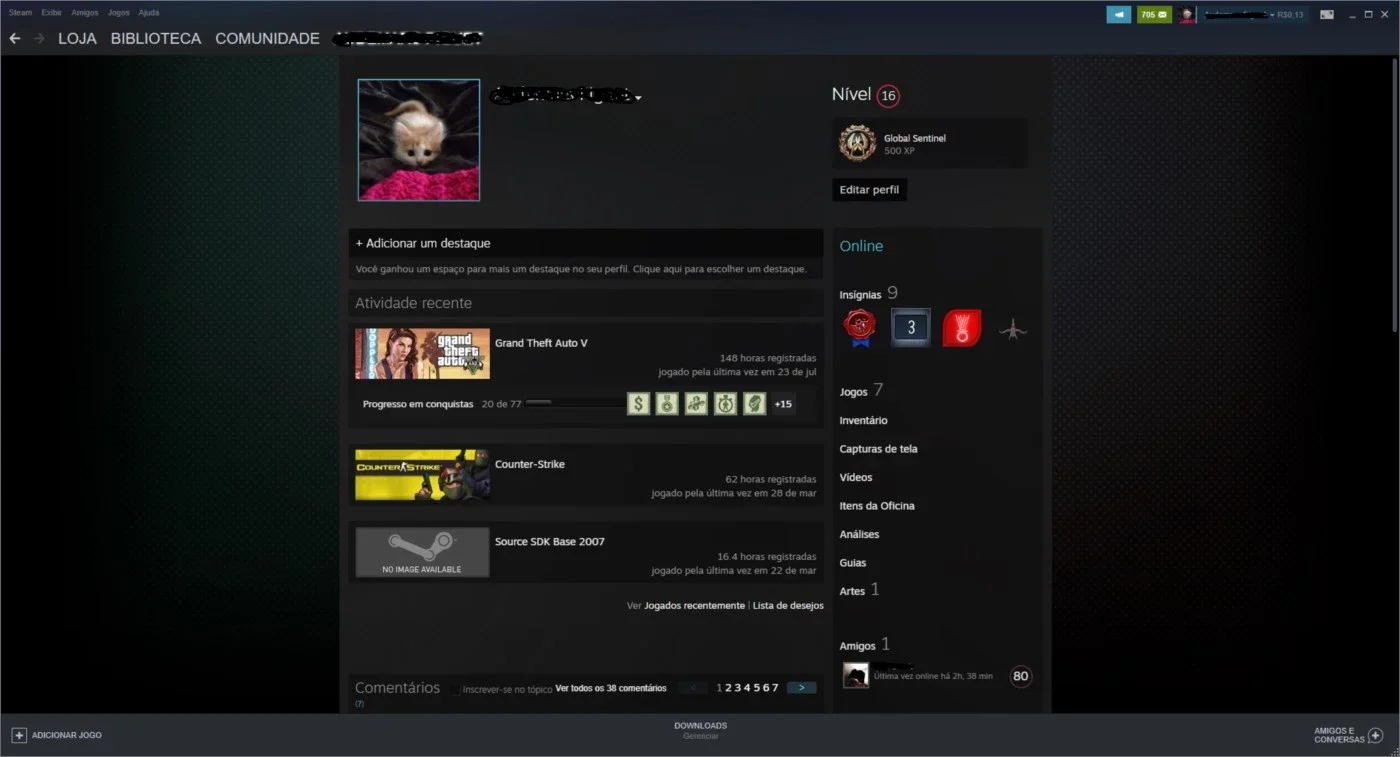Click the red wax seal badge

coord(859,328)
